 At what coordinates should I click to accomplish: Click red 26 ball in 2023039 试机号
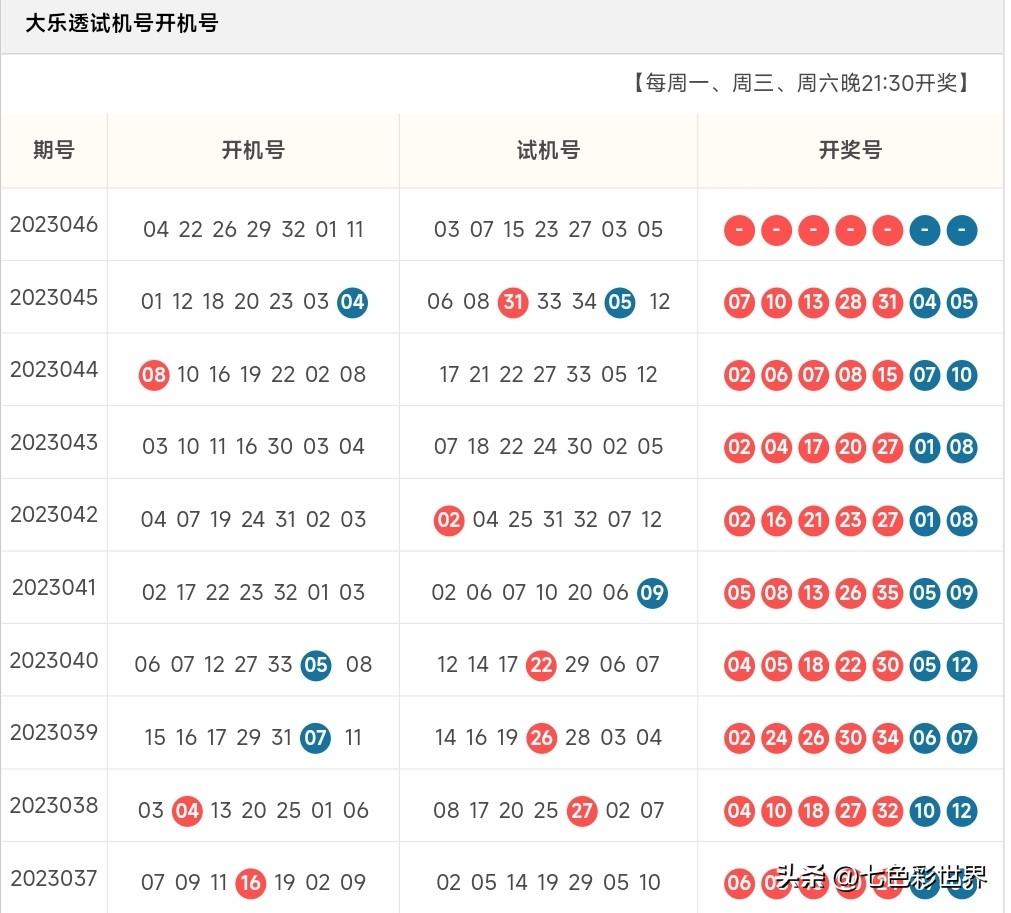pos(541,738)
